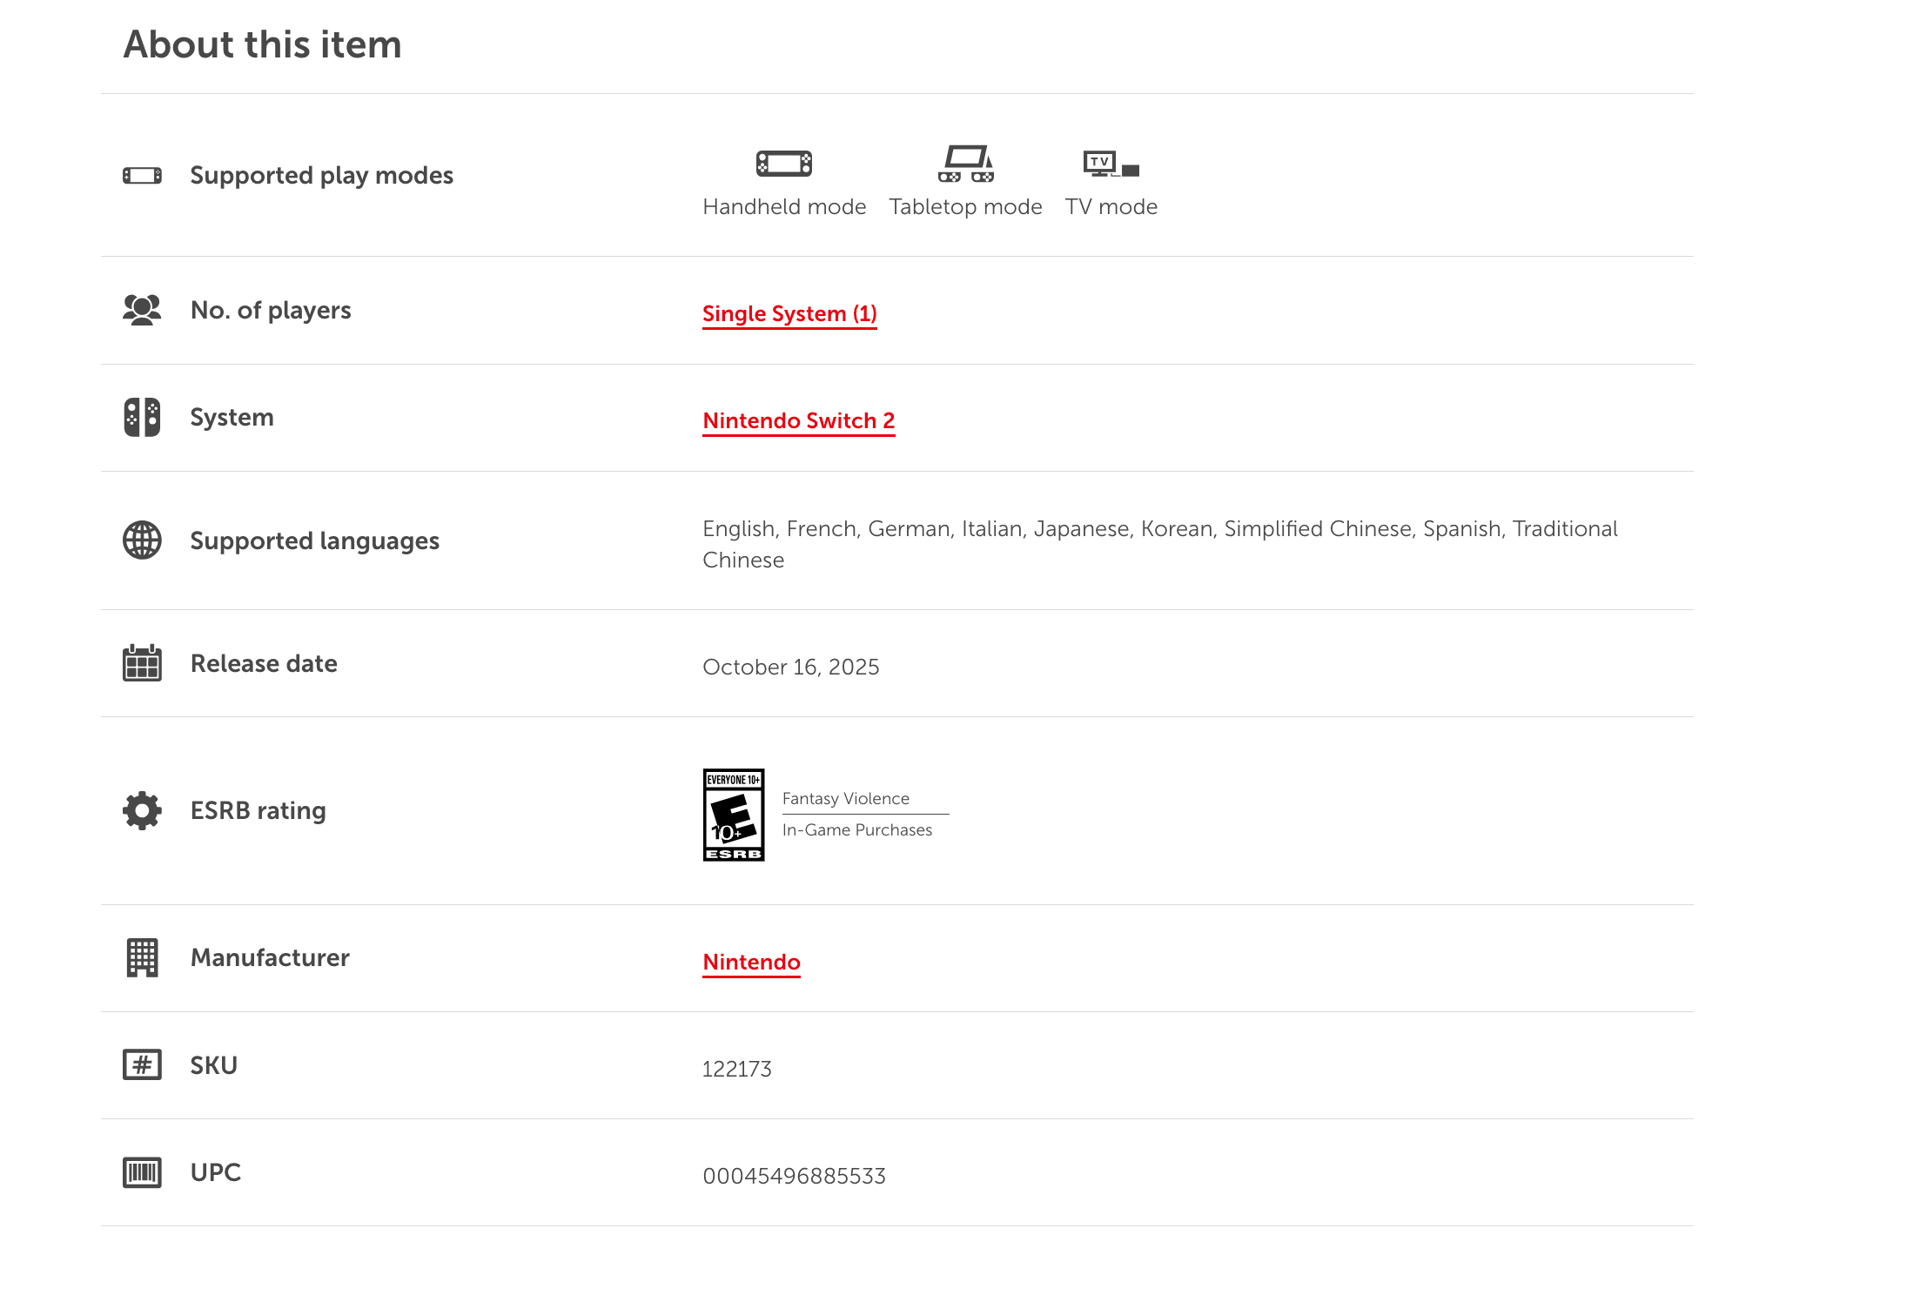Image resolution: width=1920 pixels, height=1302 pixels.
Task: Click the Everyone 10+ ESRB badge
Action: (x=733, y=814)
